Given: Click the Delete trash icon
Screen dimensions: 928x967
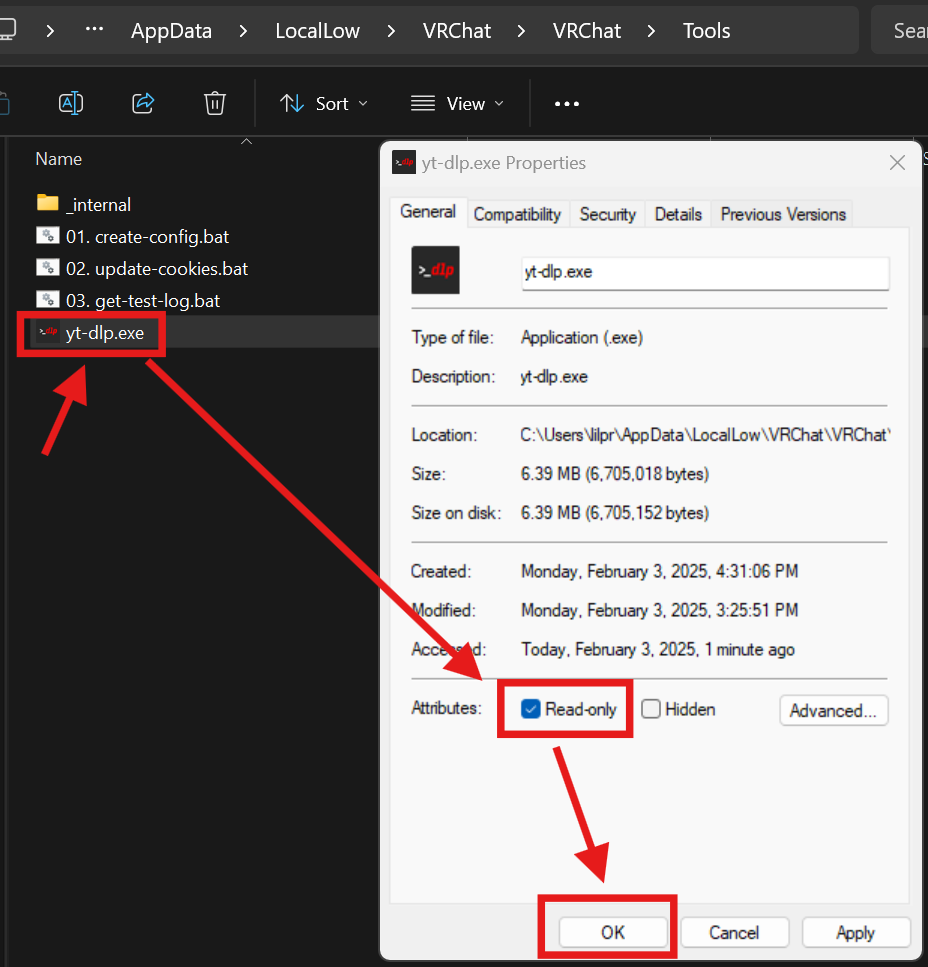Looking at the screenshot, I should [215, 103].
